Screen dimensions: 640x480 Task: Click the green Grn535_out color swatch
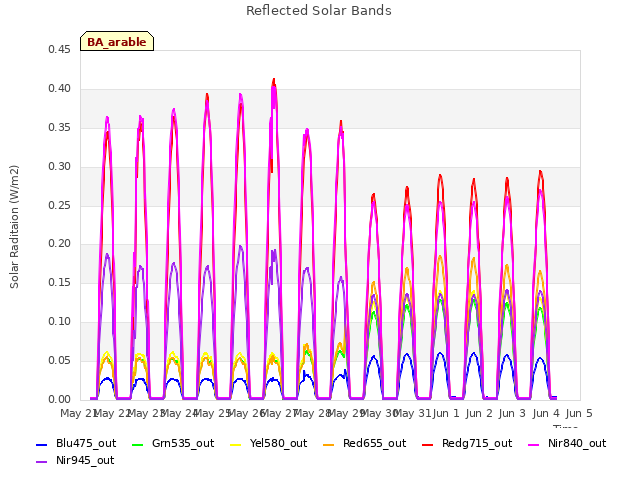click(x=138, y=444)
